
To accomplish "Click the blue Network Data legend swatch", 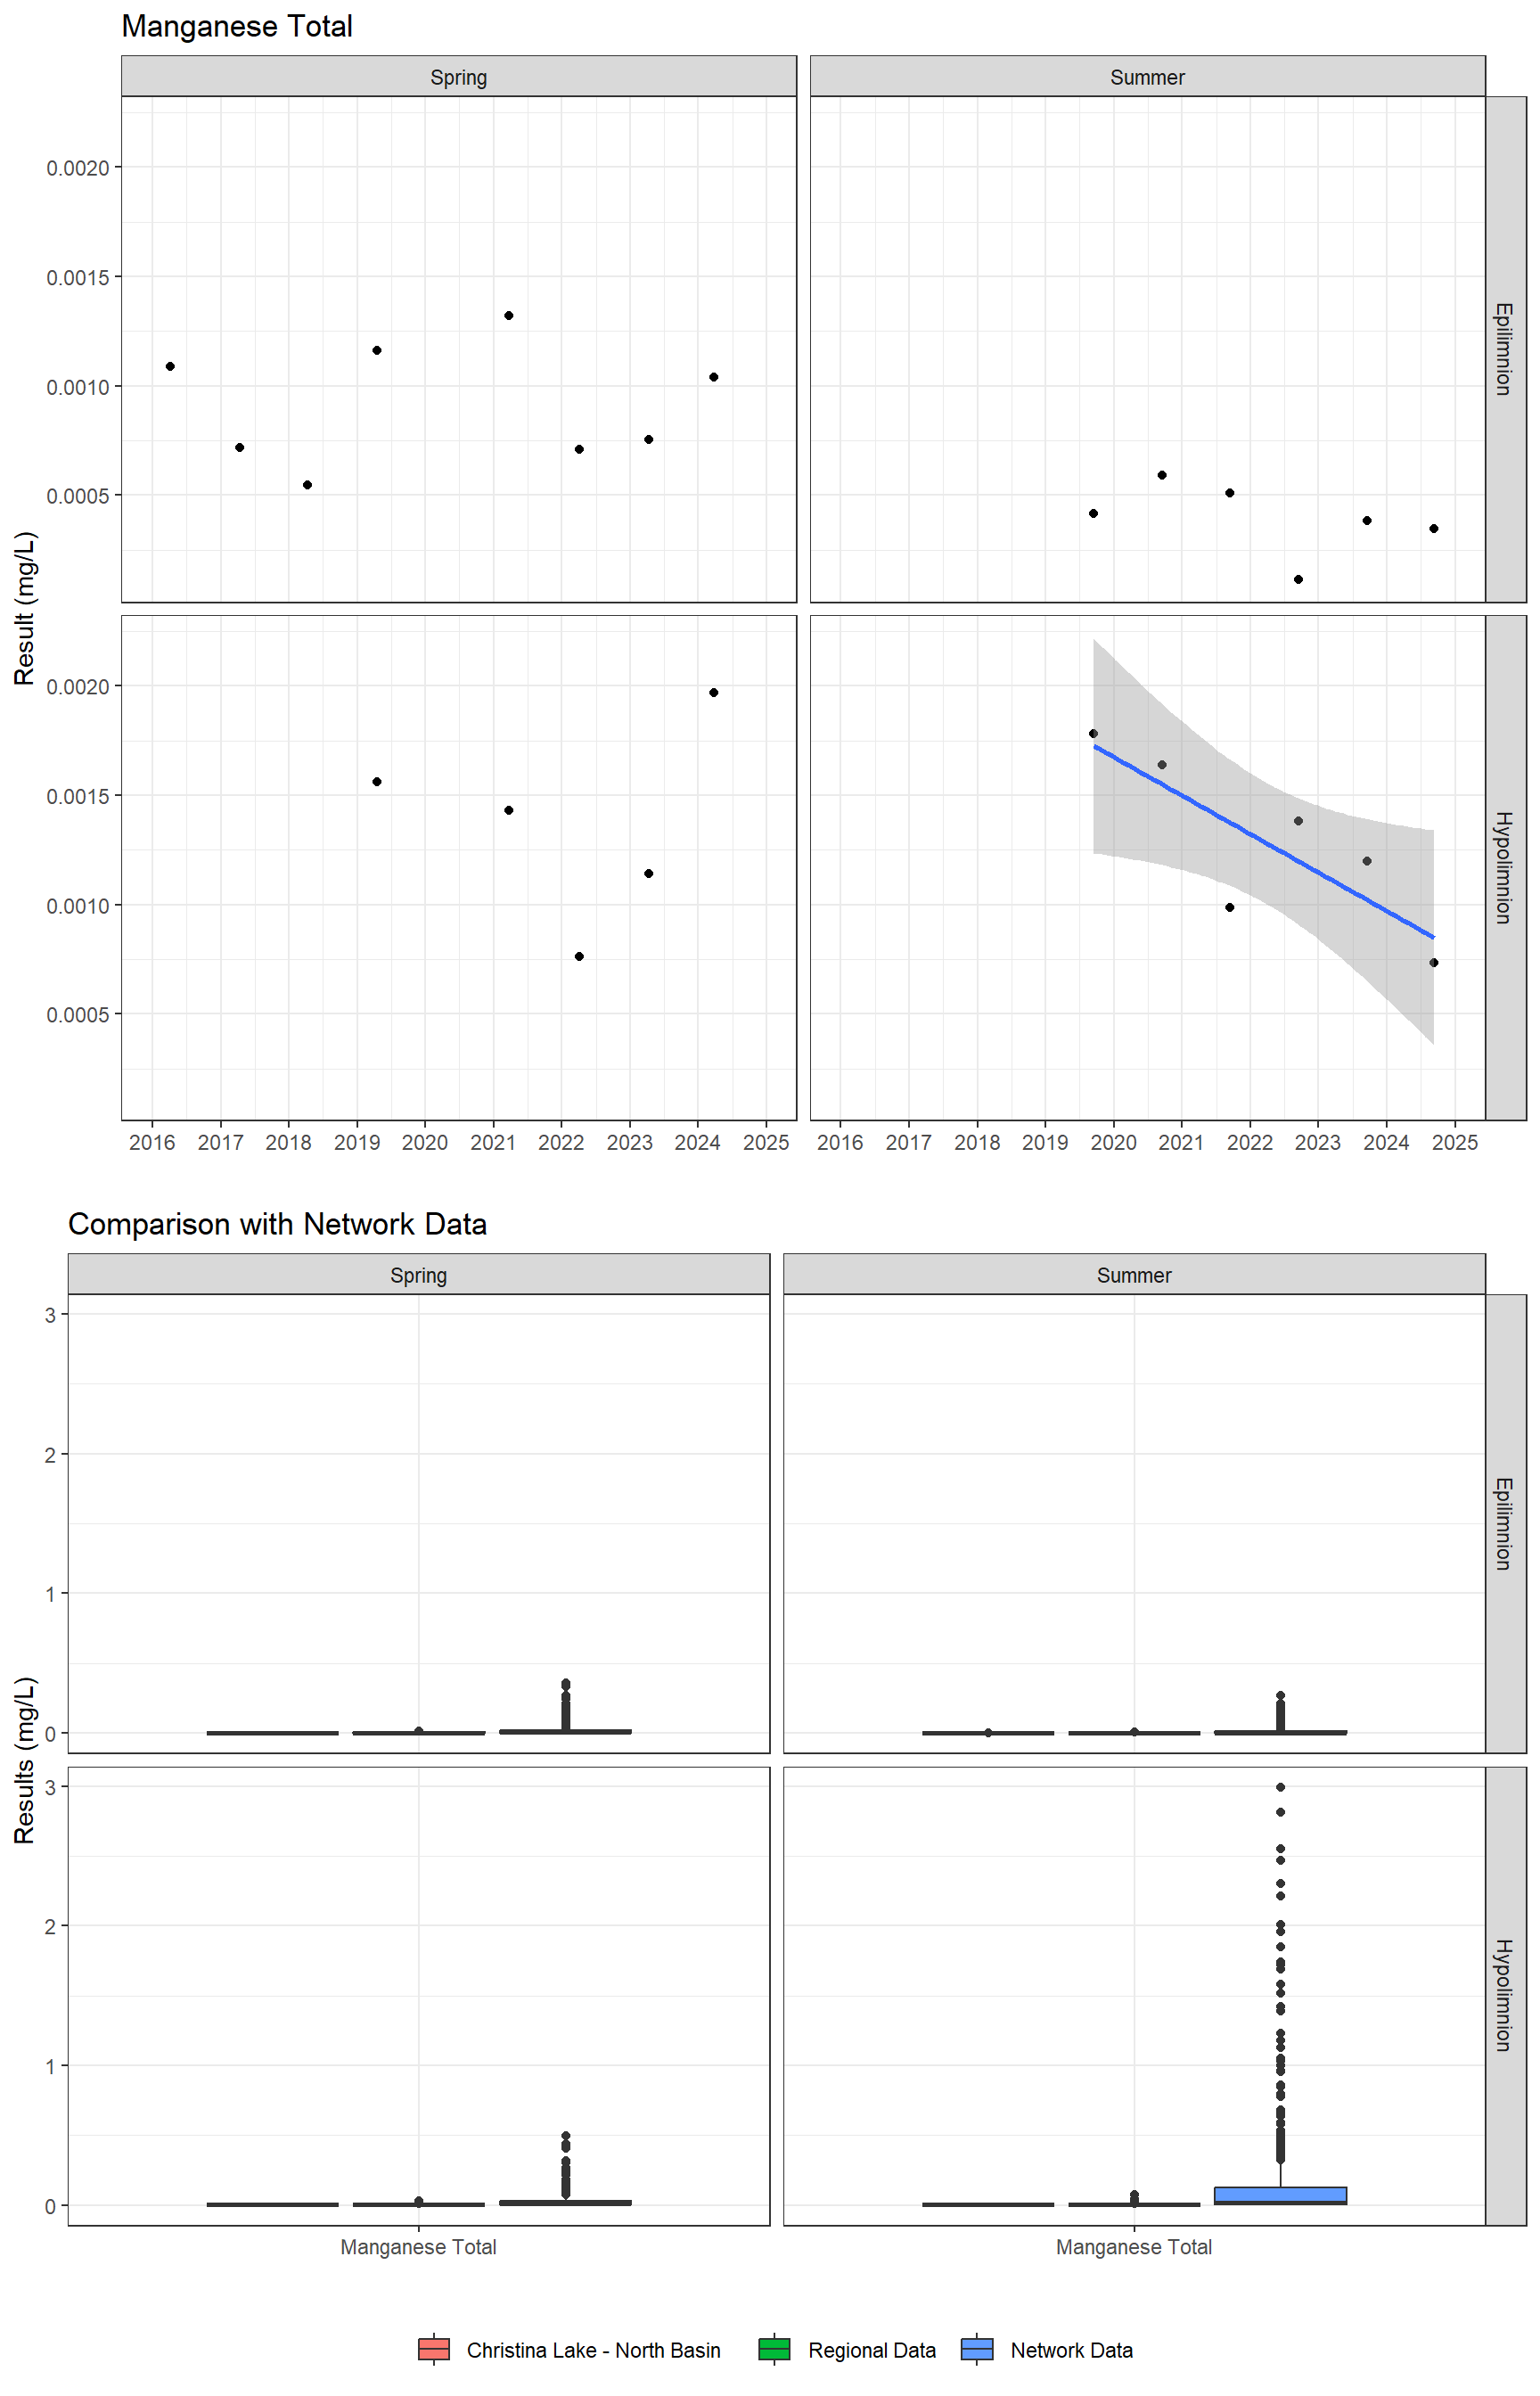I will [977, 2349].
